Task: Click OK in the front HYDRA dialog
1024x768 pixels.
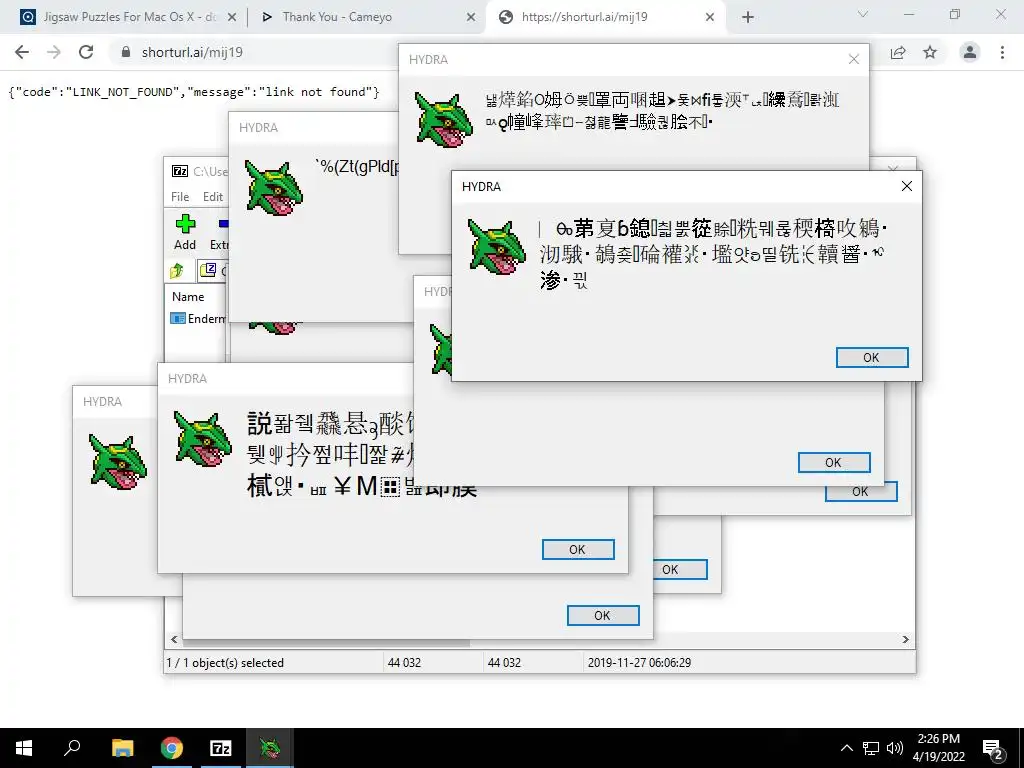Action: click(x=872, y=357)
